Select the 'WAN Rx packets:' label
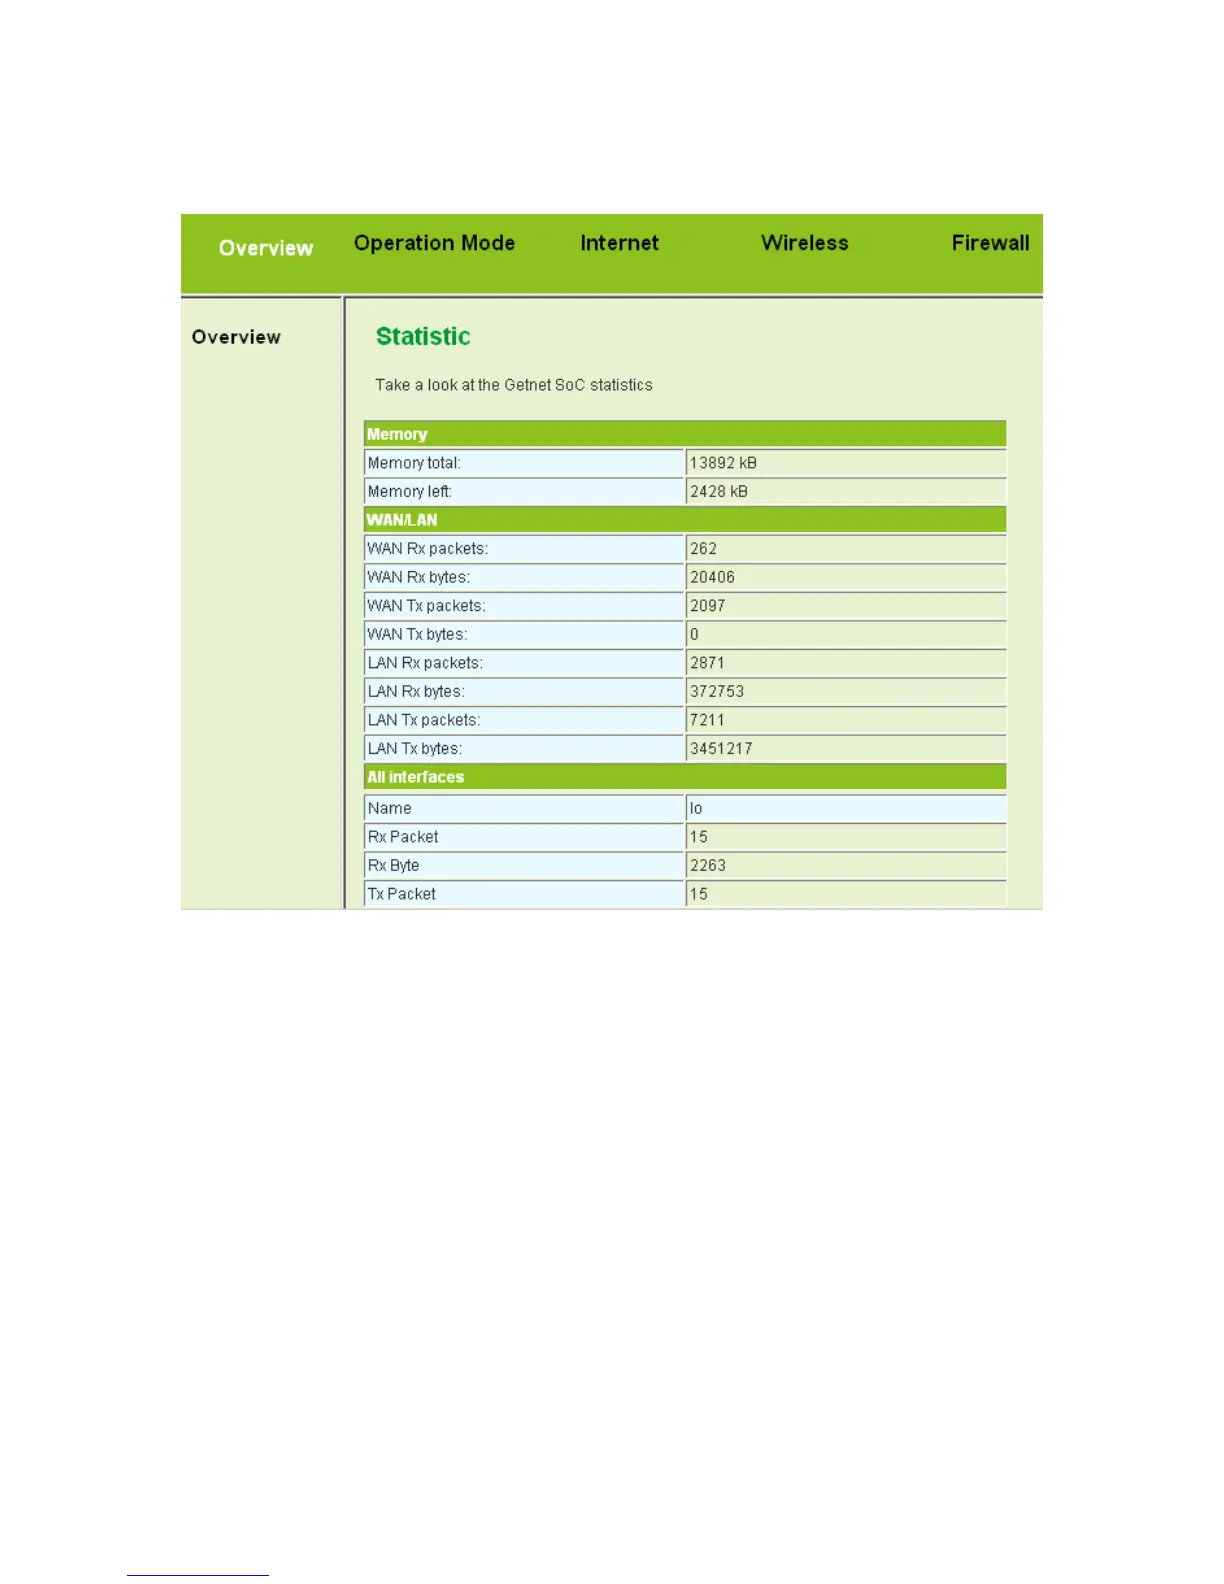The image size is (1224, 1584). click(x=427, y=549)
